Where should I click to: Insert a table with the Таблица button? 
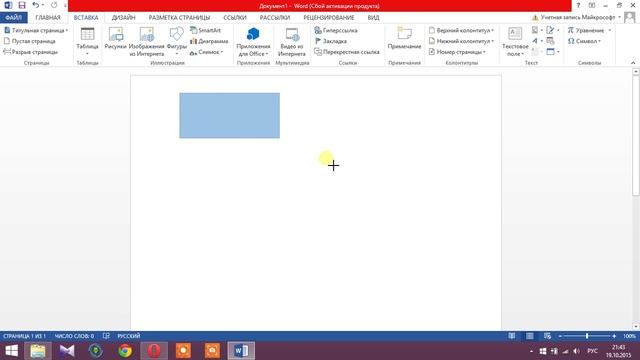pyautogui.click(x=87, y=42)
